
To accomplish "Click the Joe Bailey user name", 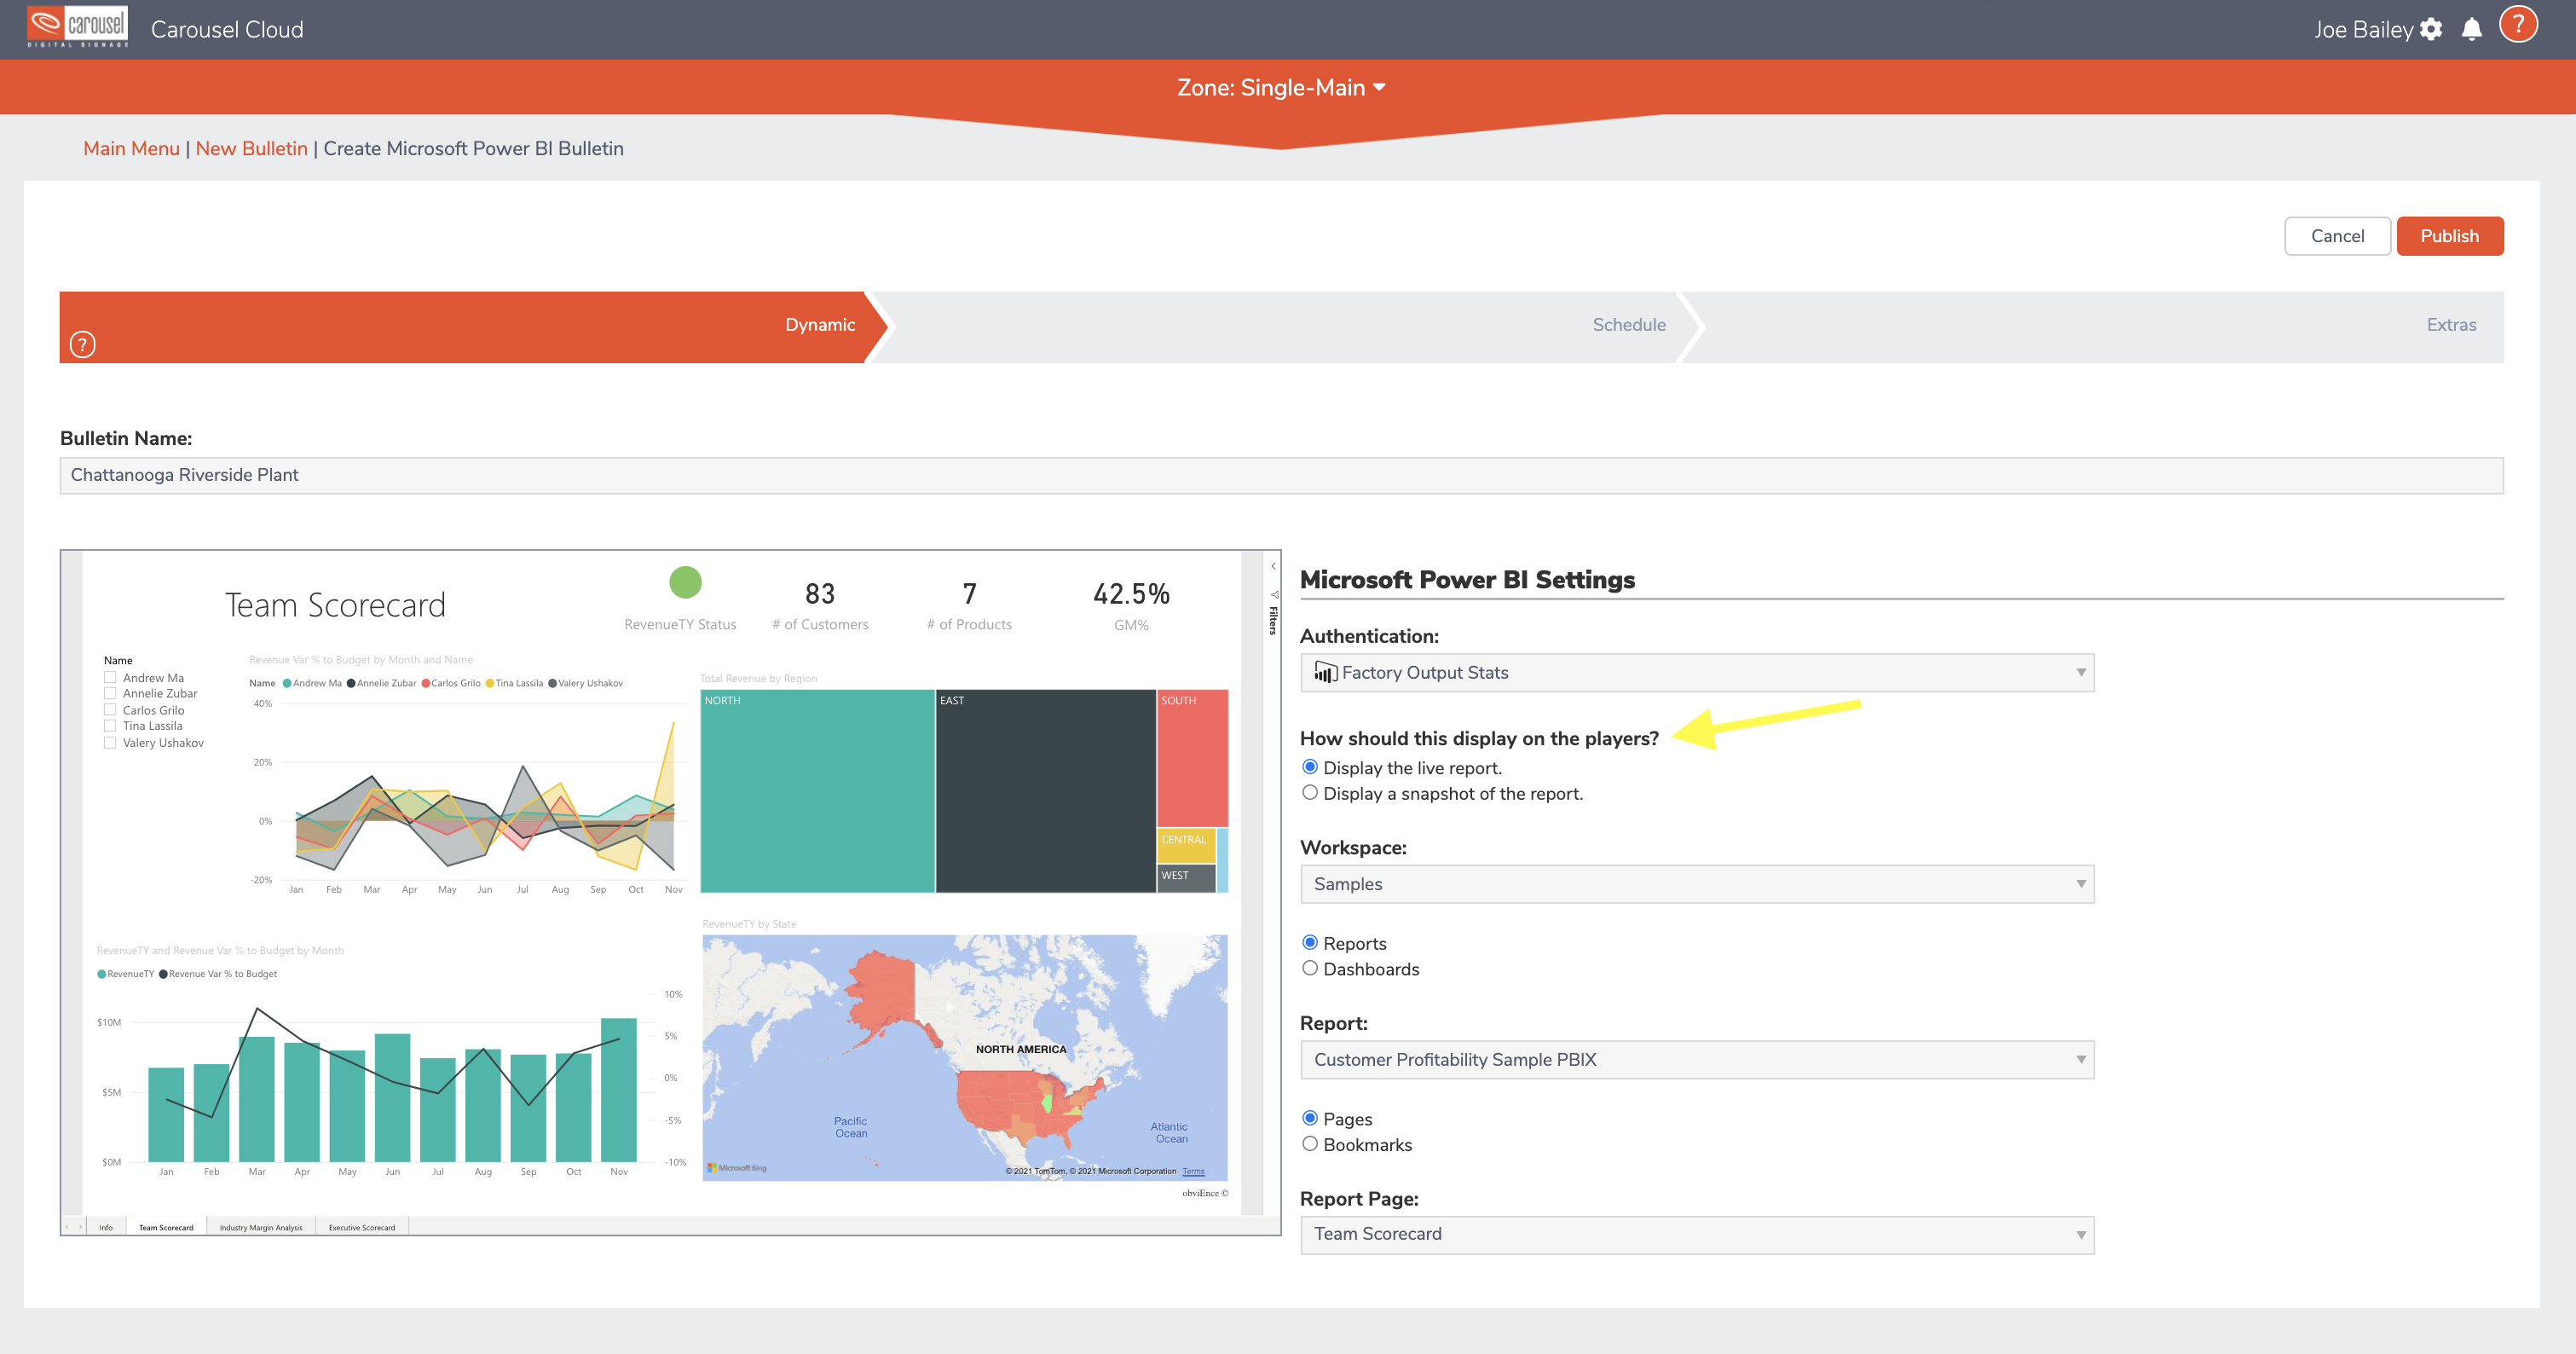I will [x=2363, y=30].
